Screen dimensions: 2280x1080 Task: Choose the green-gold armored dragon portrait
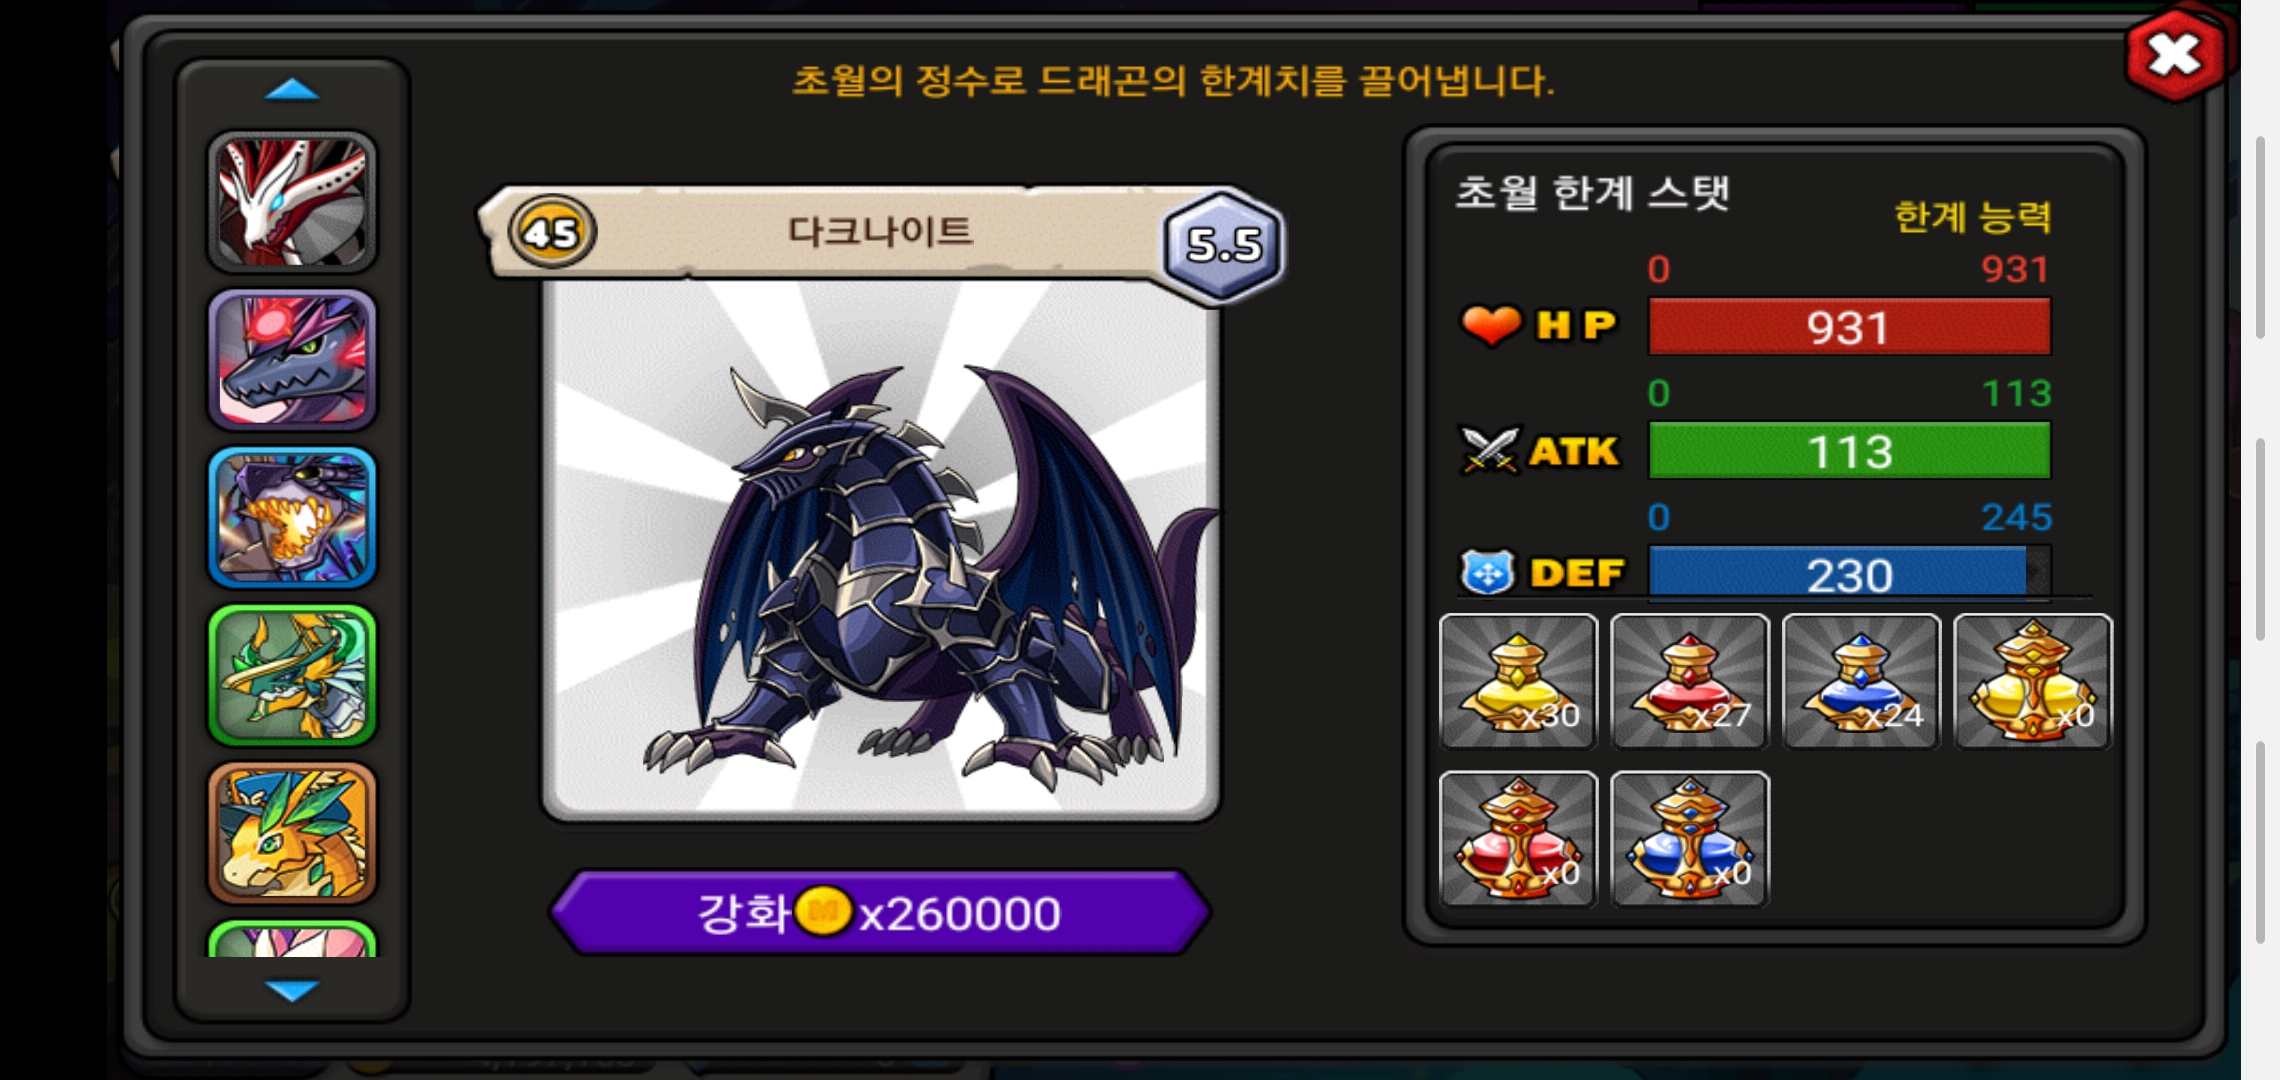[292, 675]
